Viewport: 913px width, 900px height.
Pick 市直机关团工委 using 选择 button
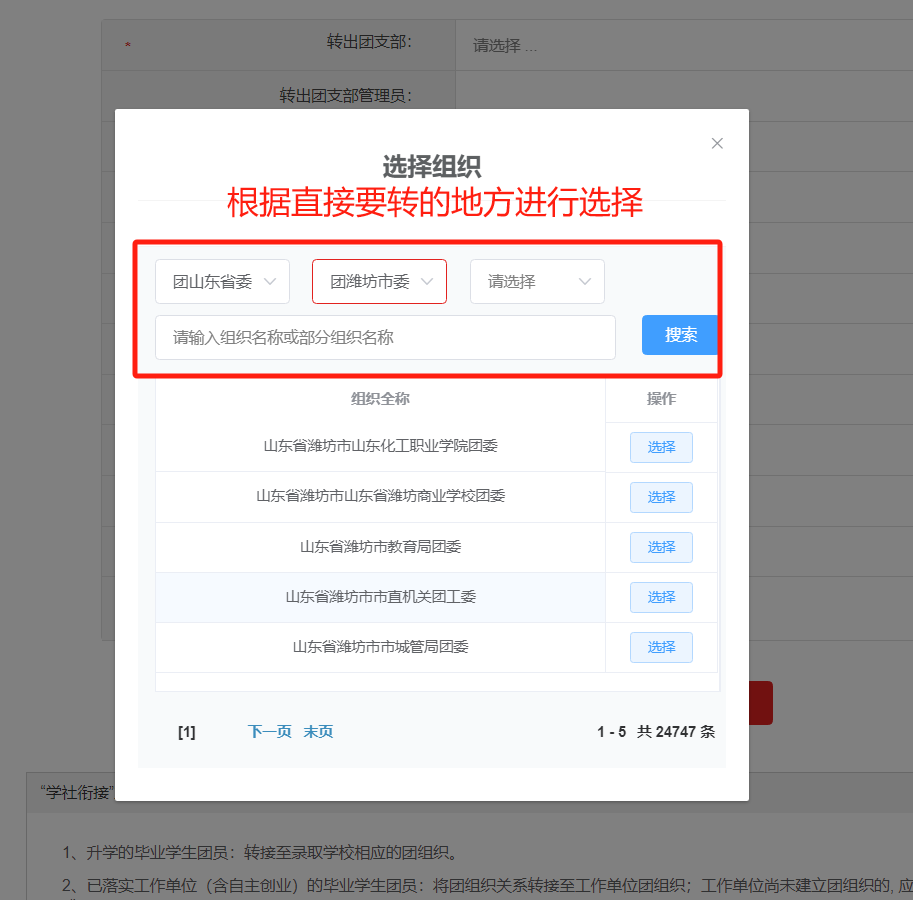661,598
